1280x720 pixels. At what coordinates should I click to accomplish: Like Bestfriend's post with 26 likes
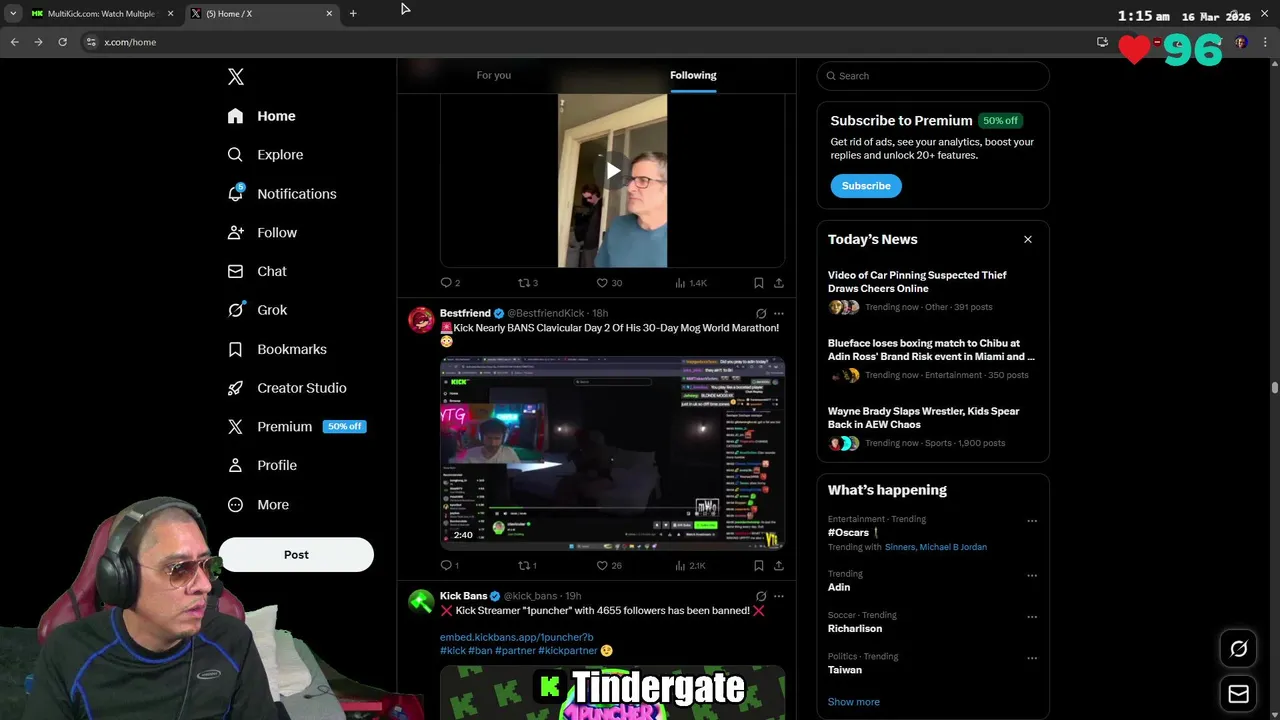(x=608, y=566)
